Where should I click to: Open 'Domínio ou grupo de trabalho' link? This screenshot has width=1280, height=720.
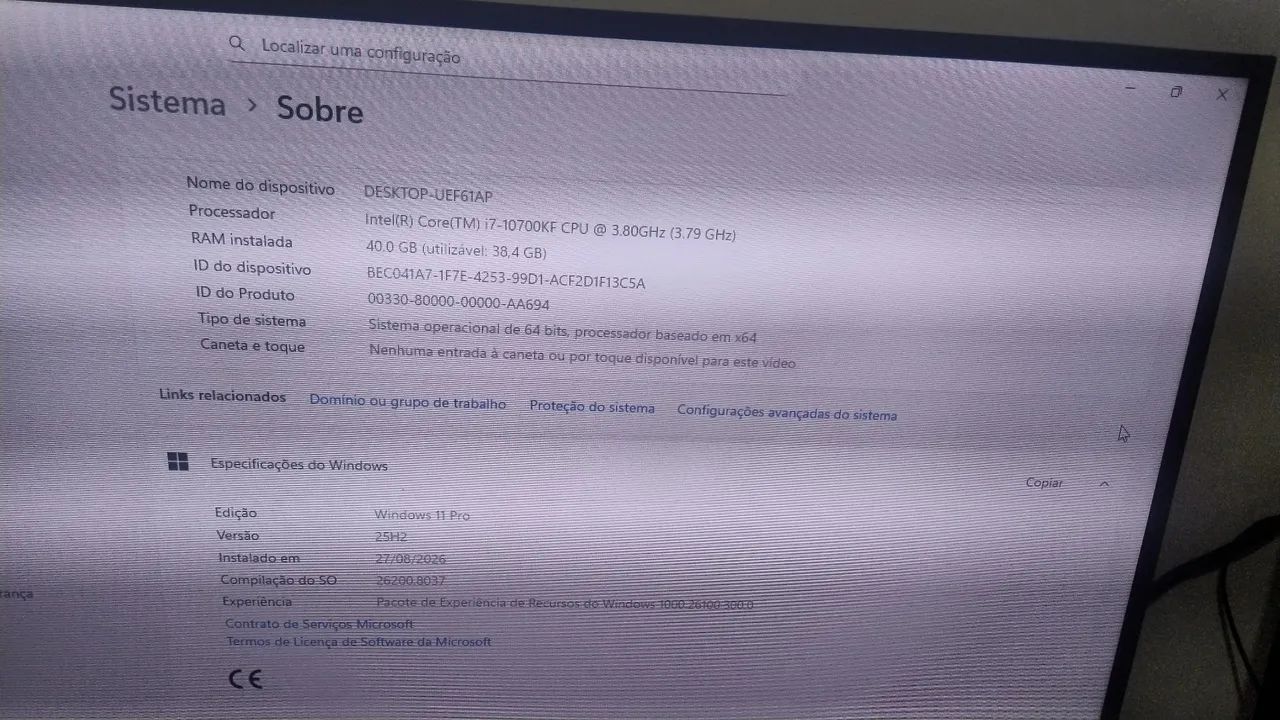coord(407,402)
